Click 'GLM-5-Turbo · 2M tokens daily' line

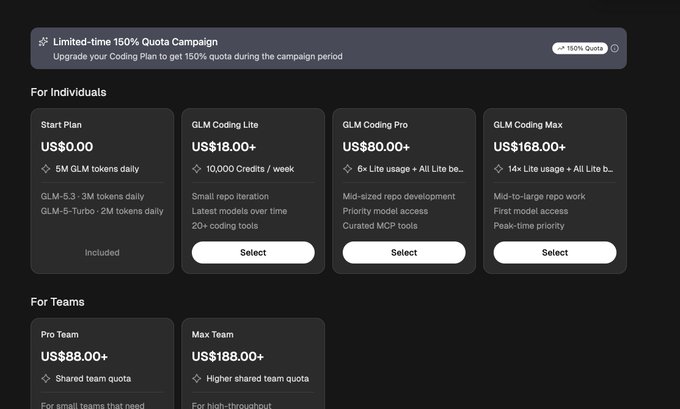tap(102, 211)
